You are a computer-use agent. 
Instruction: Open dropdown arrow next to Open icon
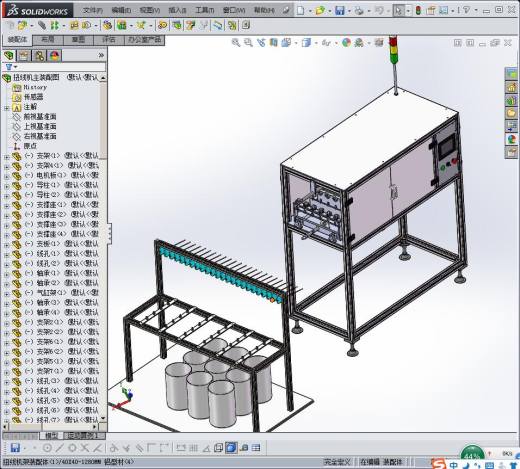point(329,11)
